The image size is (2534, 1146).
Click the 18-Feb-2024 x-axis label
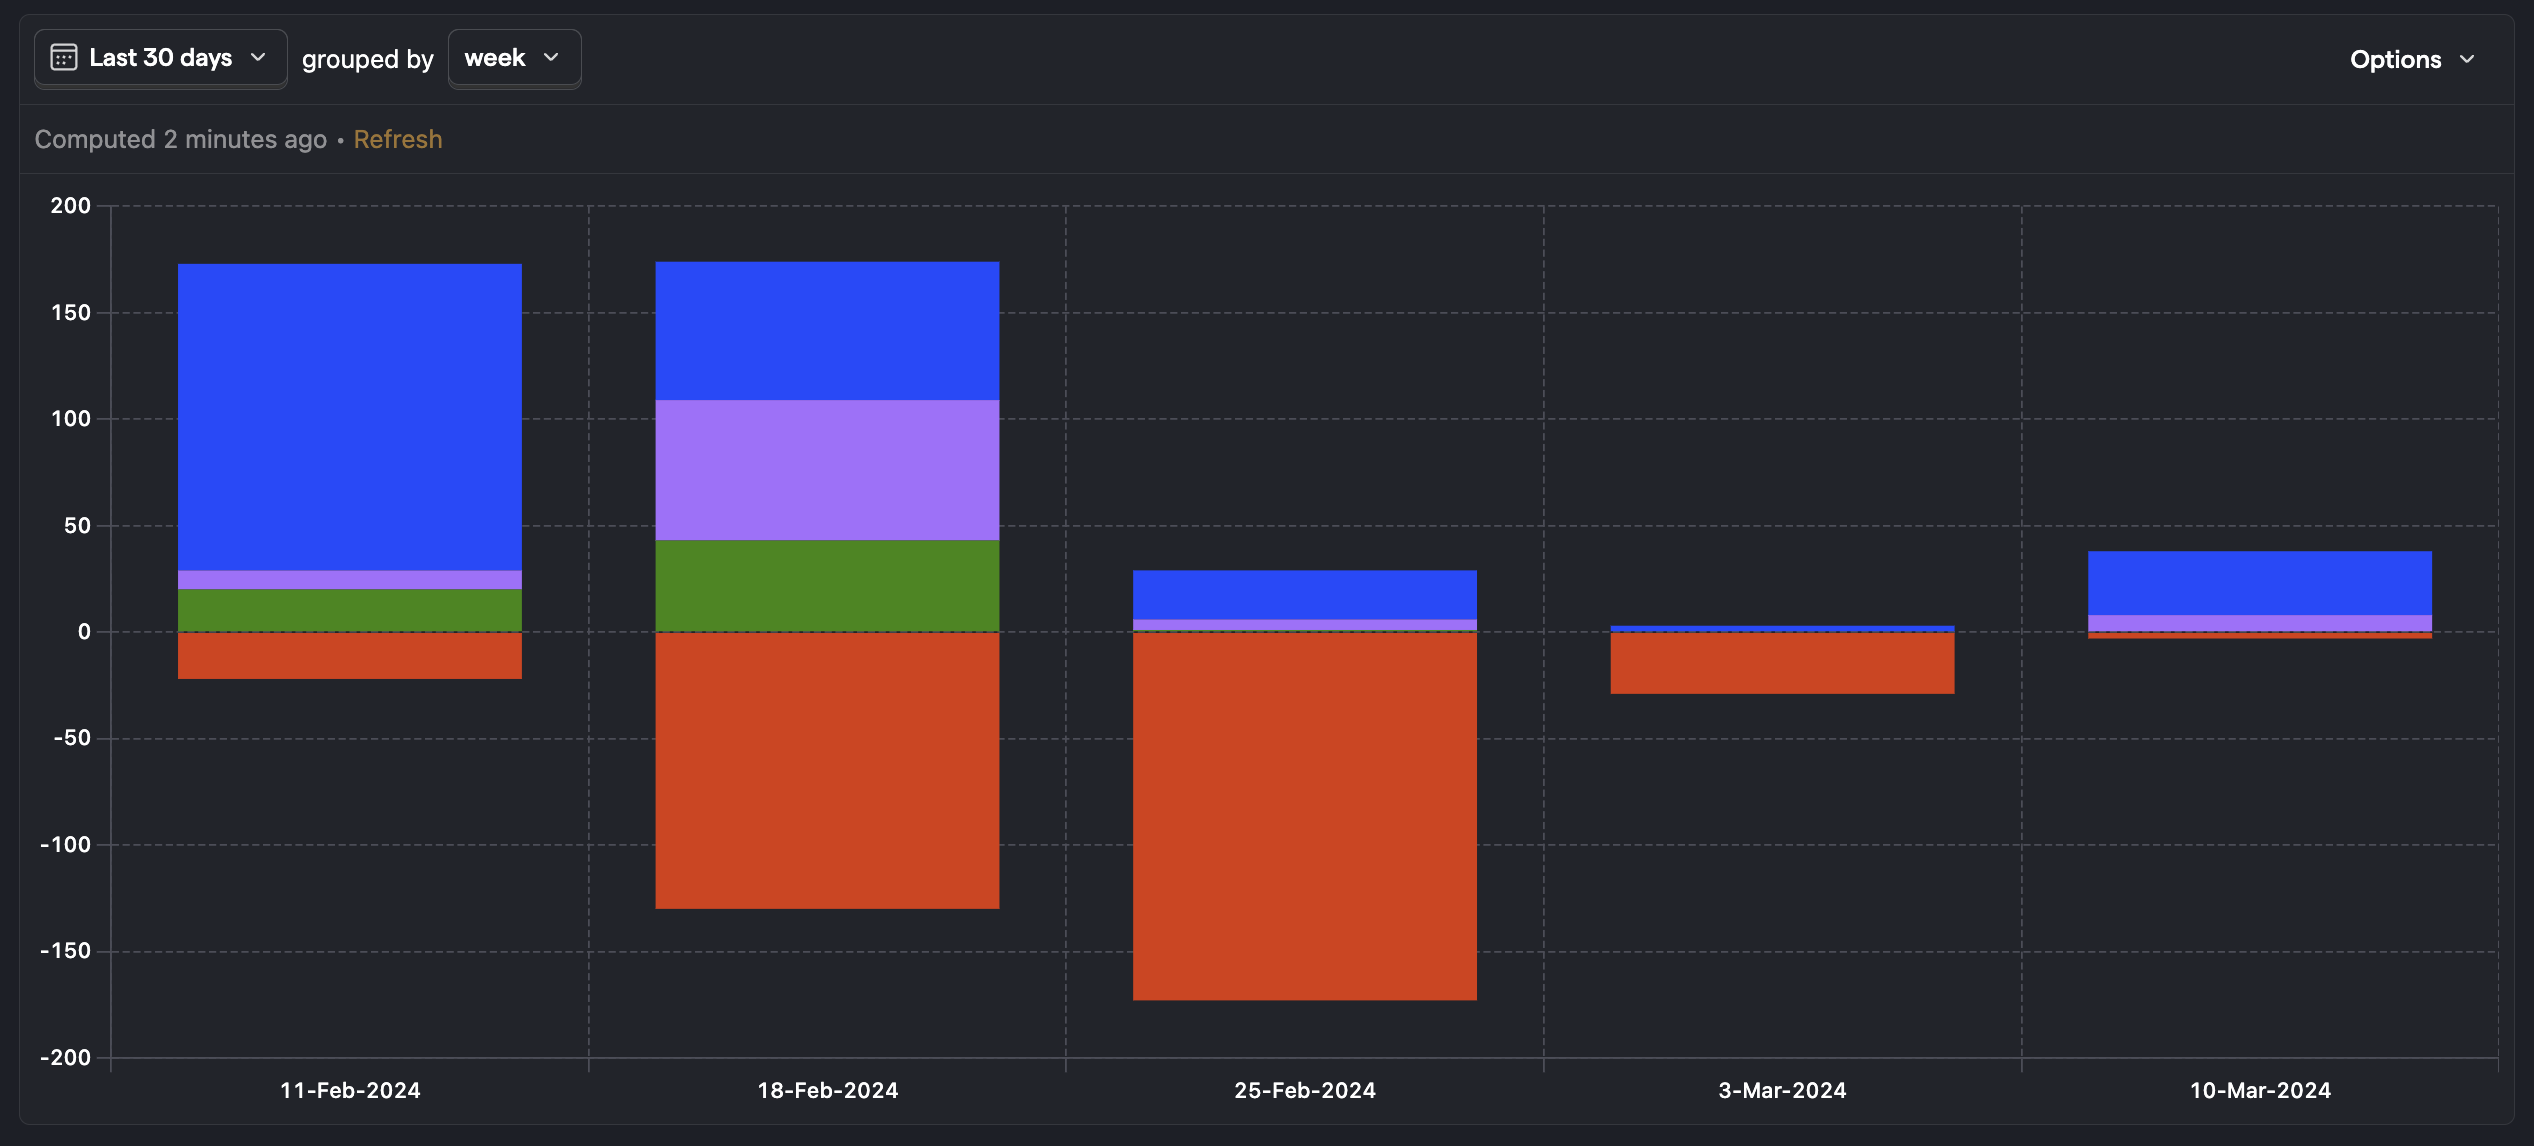click(827, 1090)
